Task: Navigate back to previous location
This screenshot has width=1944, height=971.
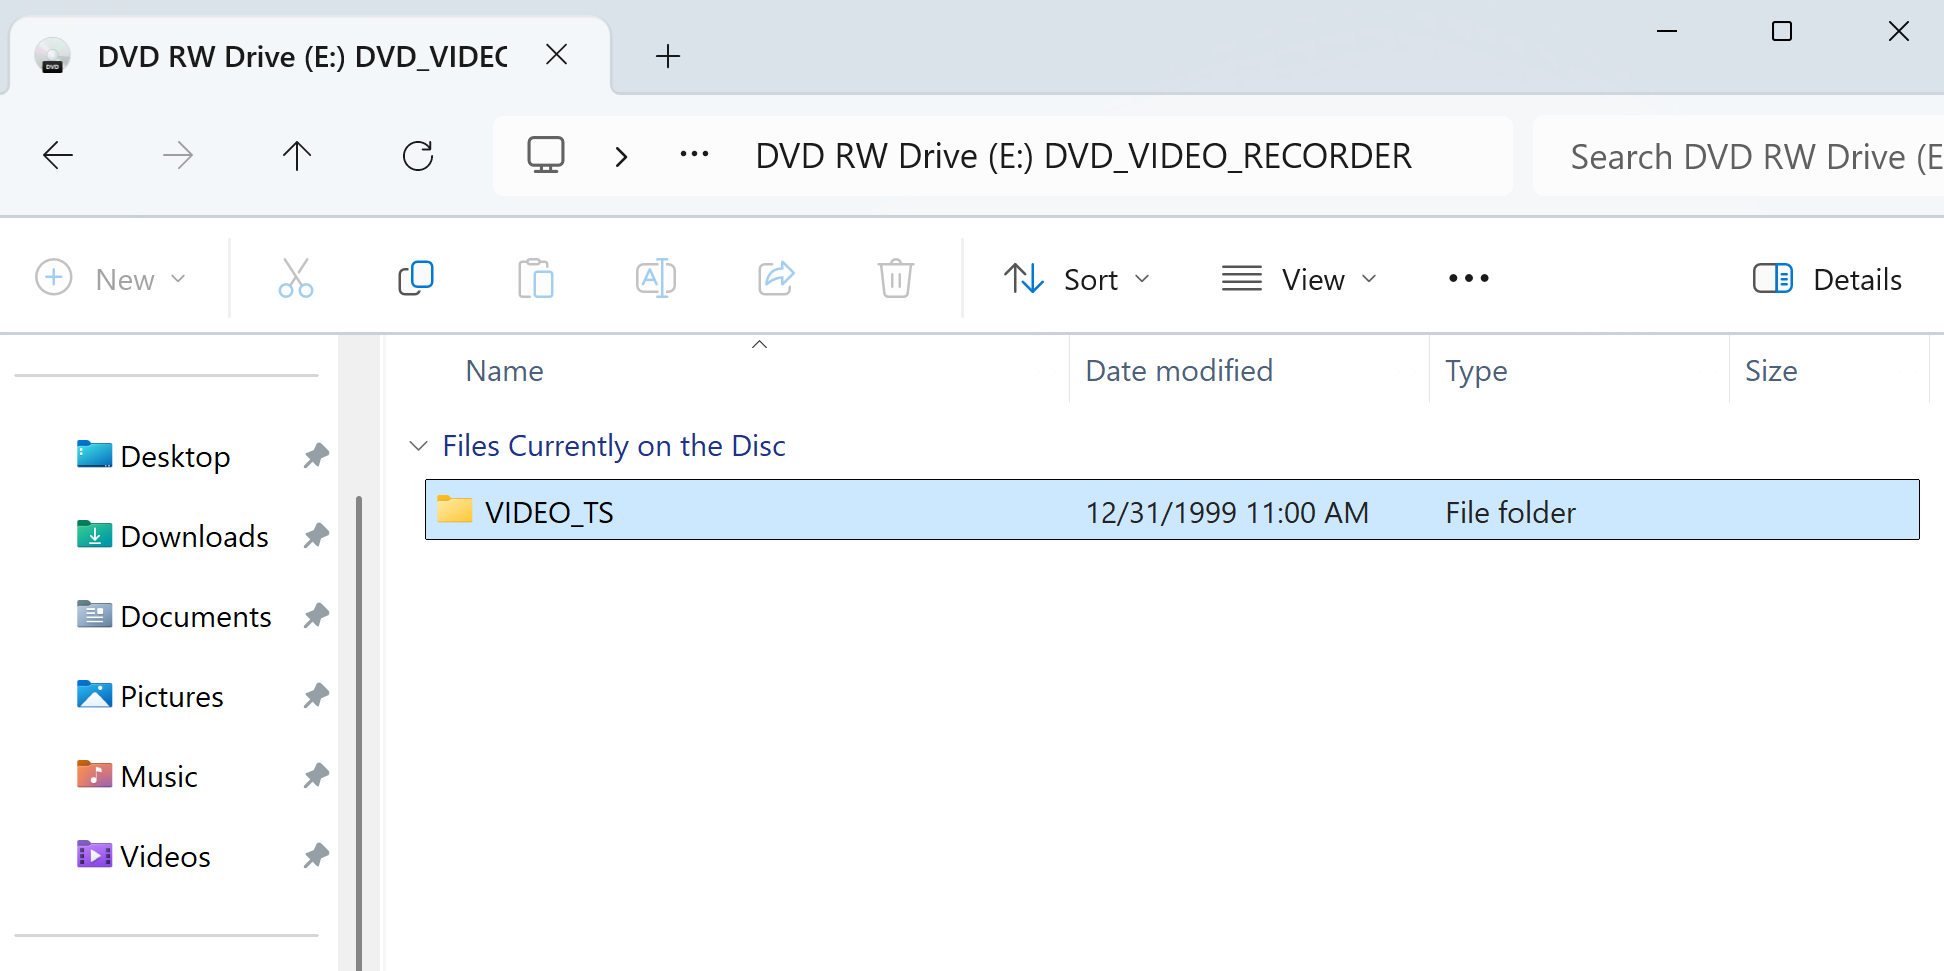Action: tap(58, 156)
